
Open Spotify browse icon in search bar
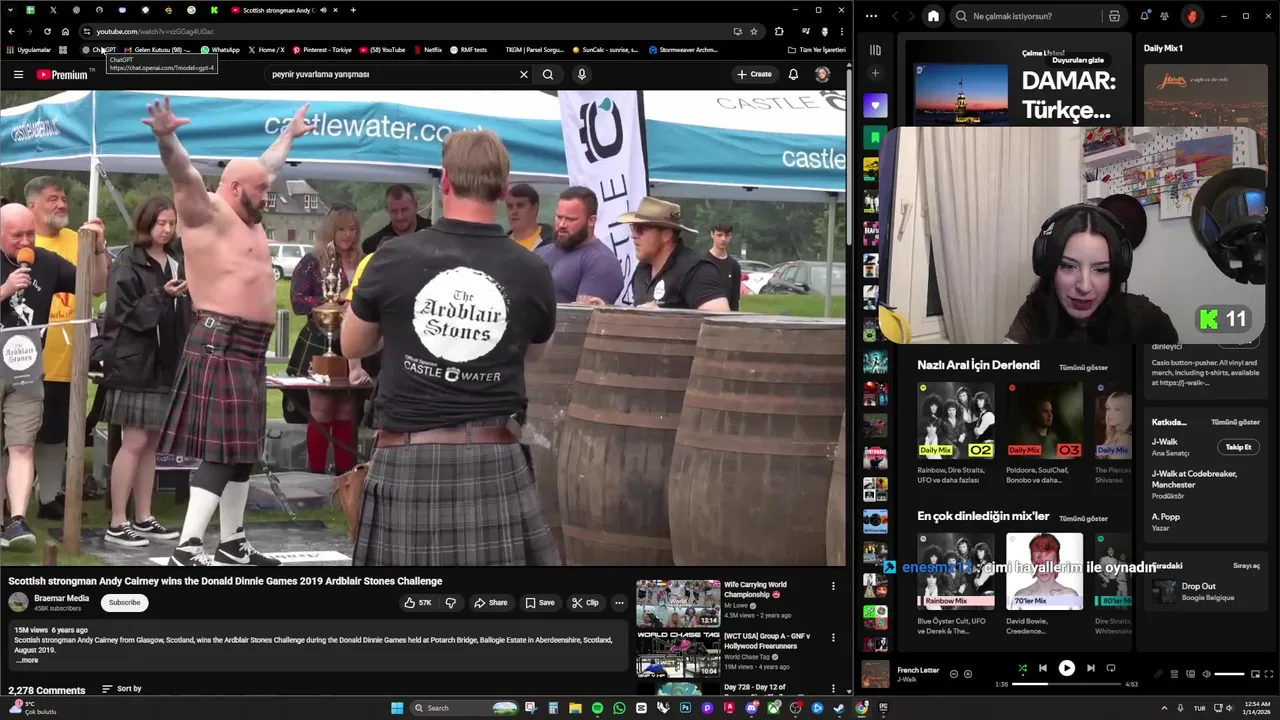(x=1114, y=16)
